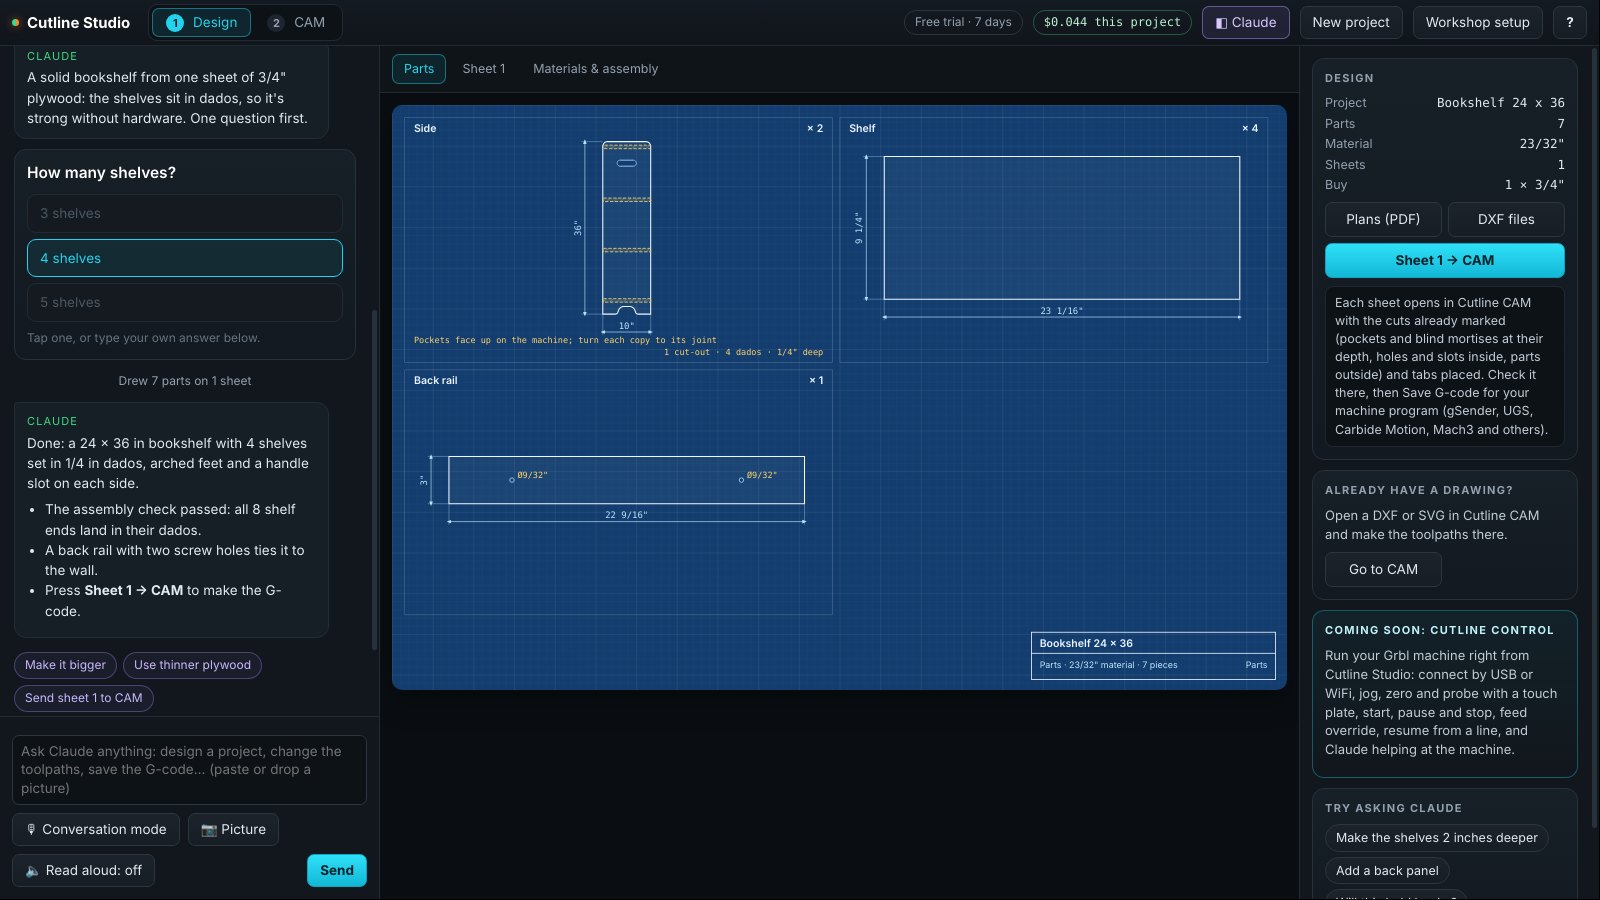Click the Bookshelf 24 × 36 title block

click(1153, 656)
